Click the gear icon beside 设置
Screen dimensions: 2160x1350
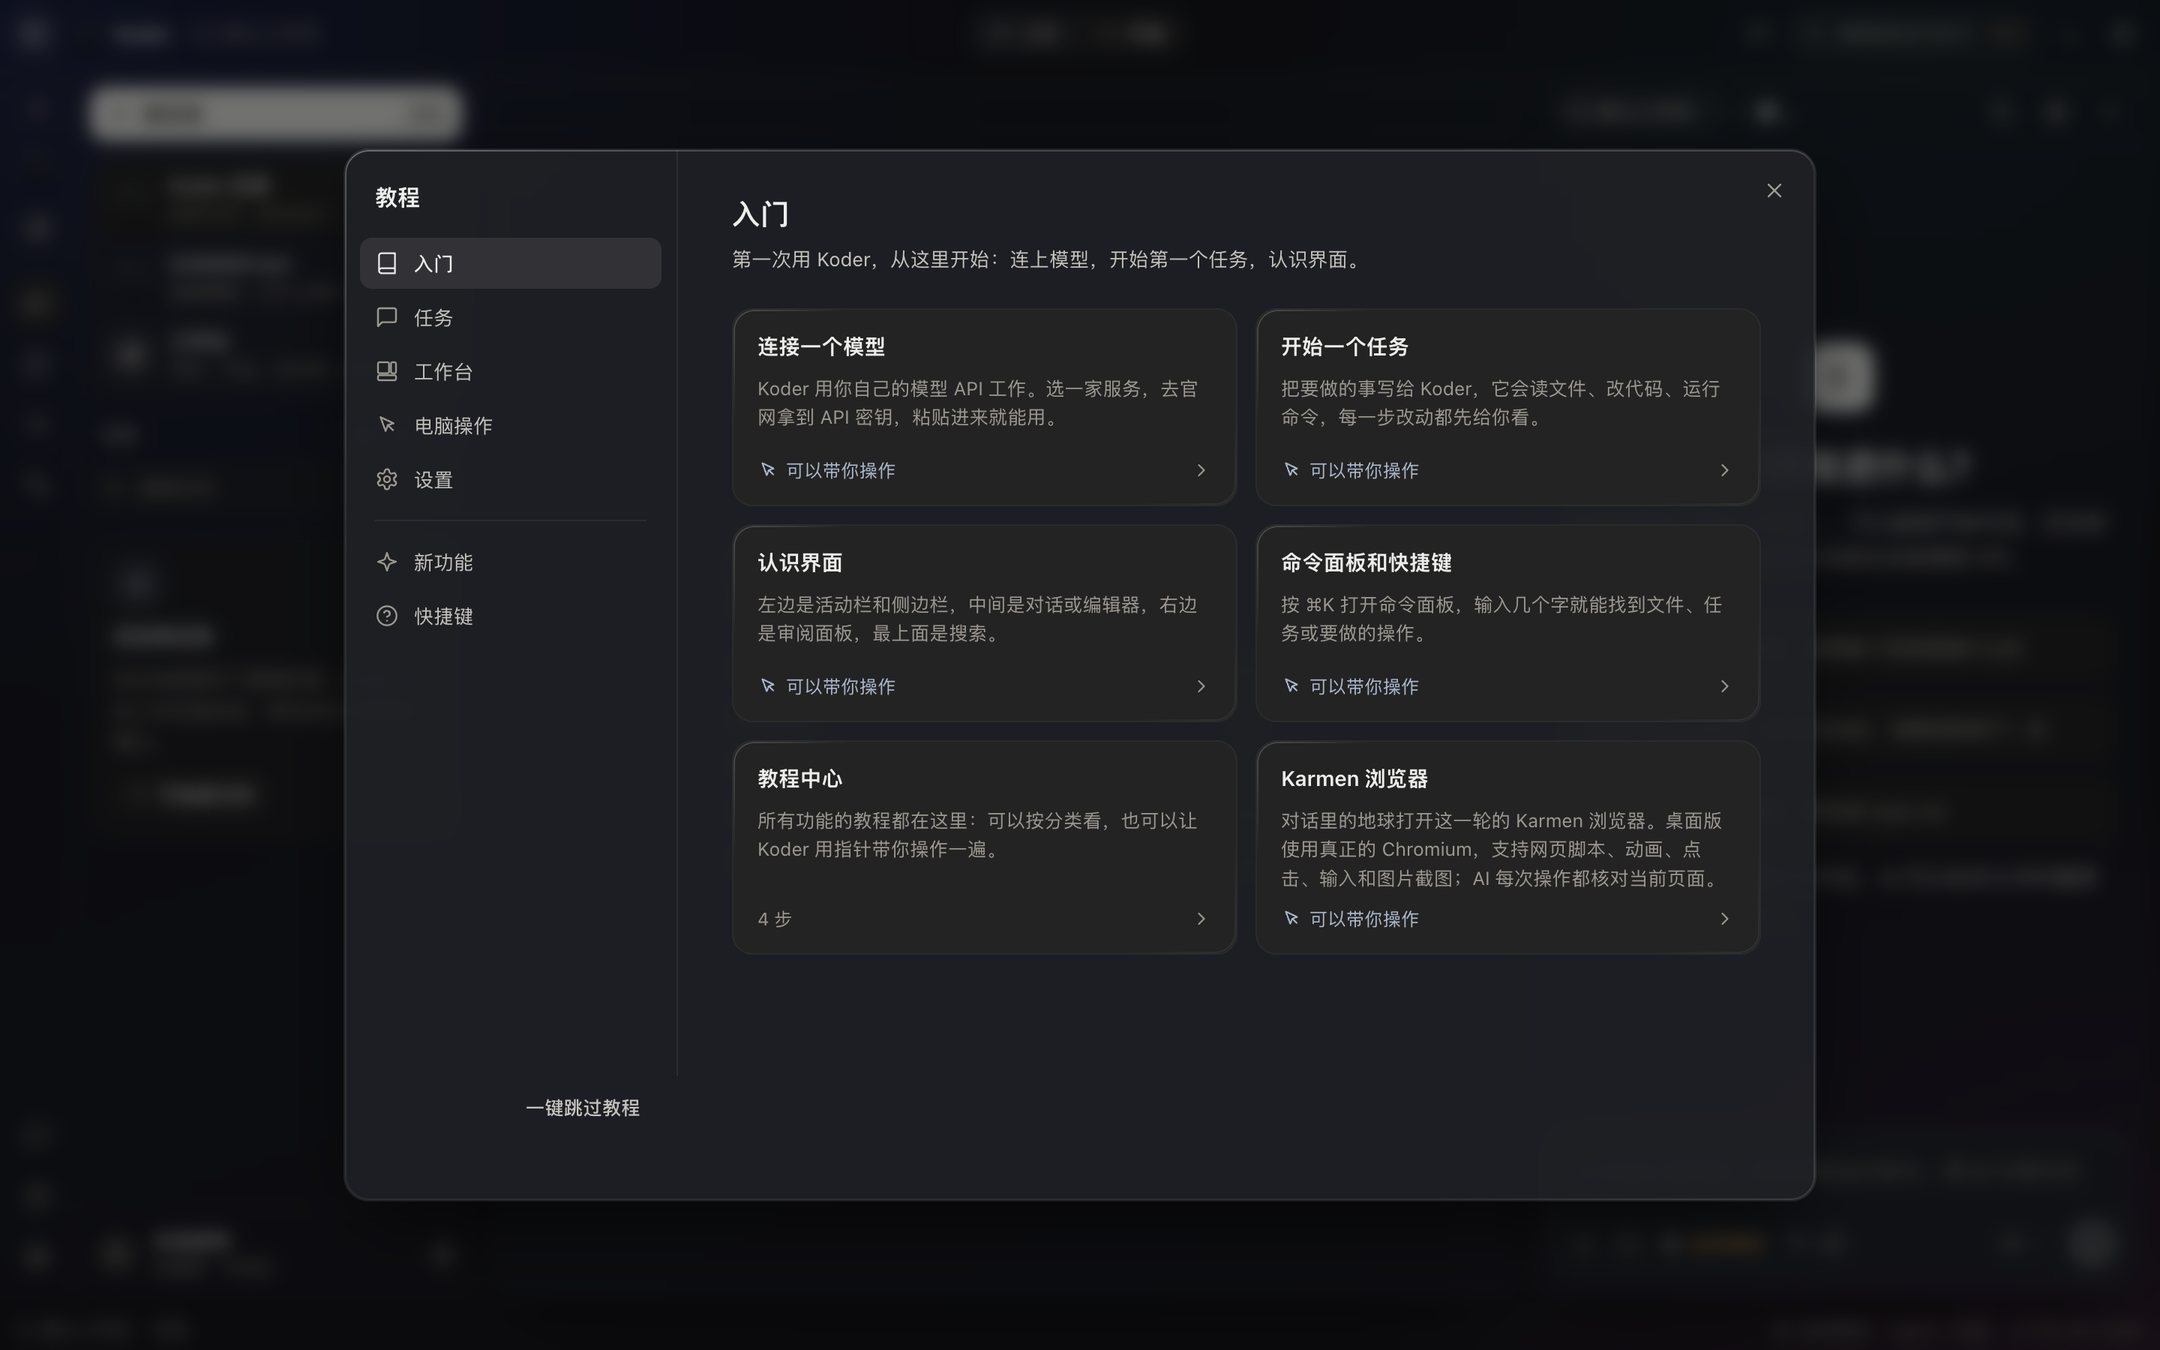coord(387,479)
